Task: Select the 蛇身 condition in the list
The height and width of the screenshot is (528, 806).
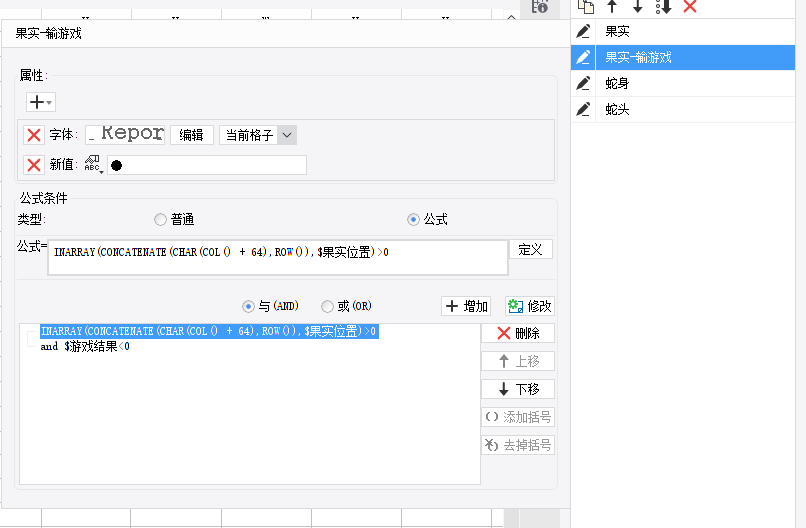Action: coord(695,83)
